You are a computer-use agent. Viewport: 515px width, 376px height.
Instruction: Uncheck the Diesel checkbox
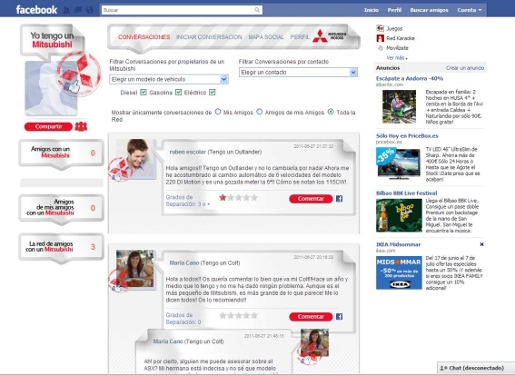point(143,92)
